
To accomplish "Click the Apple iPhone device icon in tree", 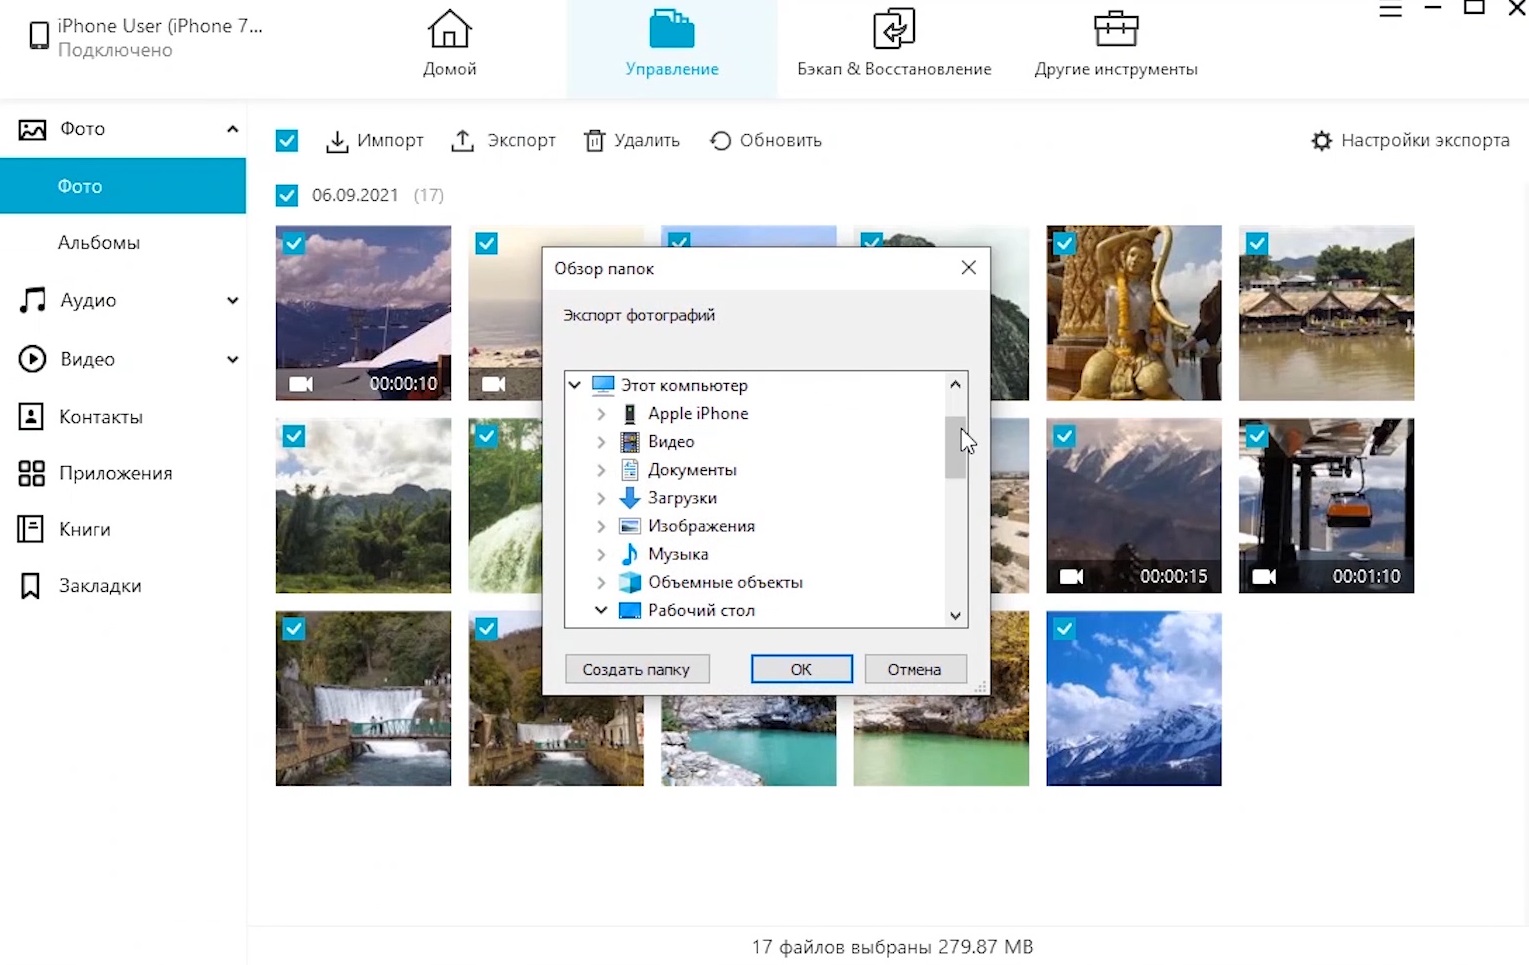I will [x=629, y=414].
